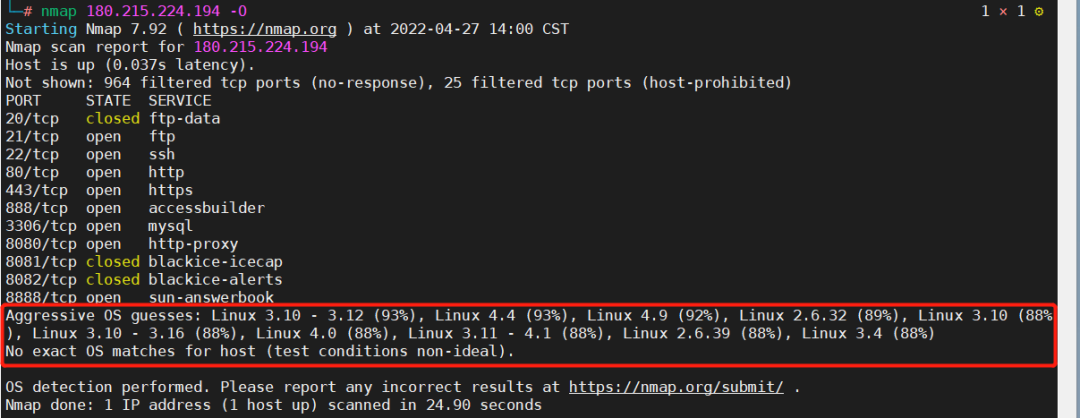Open the https://nmap.org/submit/ link
The width and height of the screenshot is (1080, 418).
point(676,387)
